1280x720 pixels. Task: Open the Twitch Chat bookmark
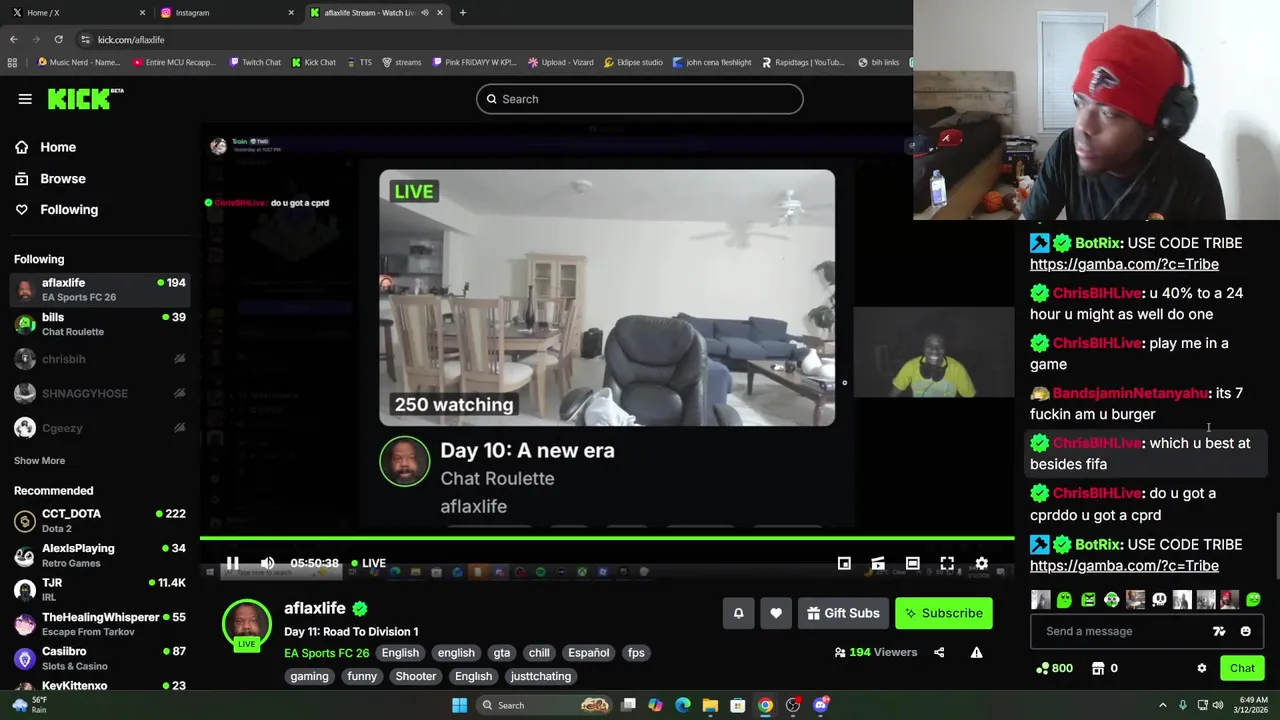pos(255,62)
